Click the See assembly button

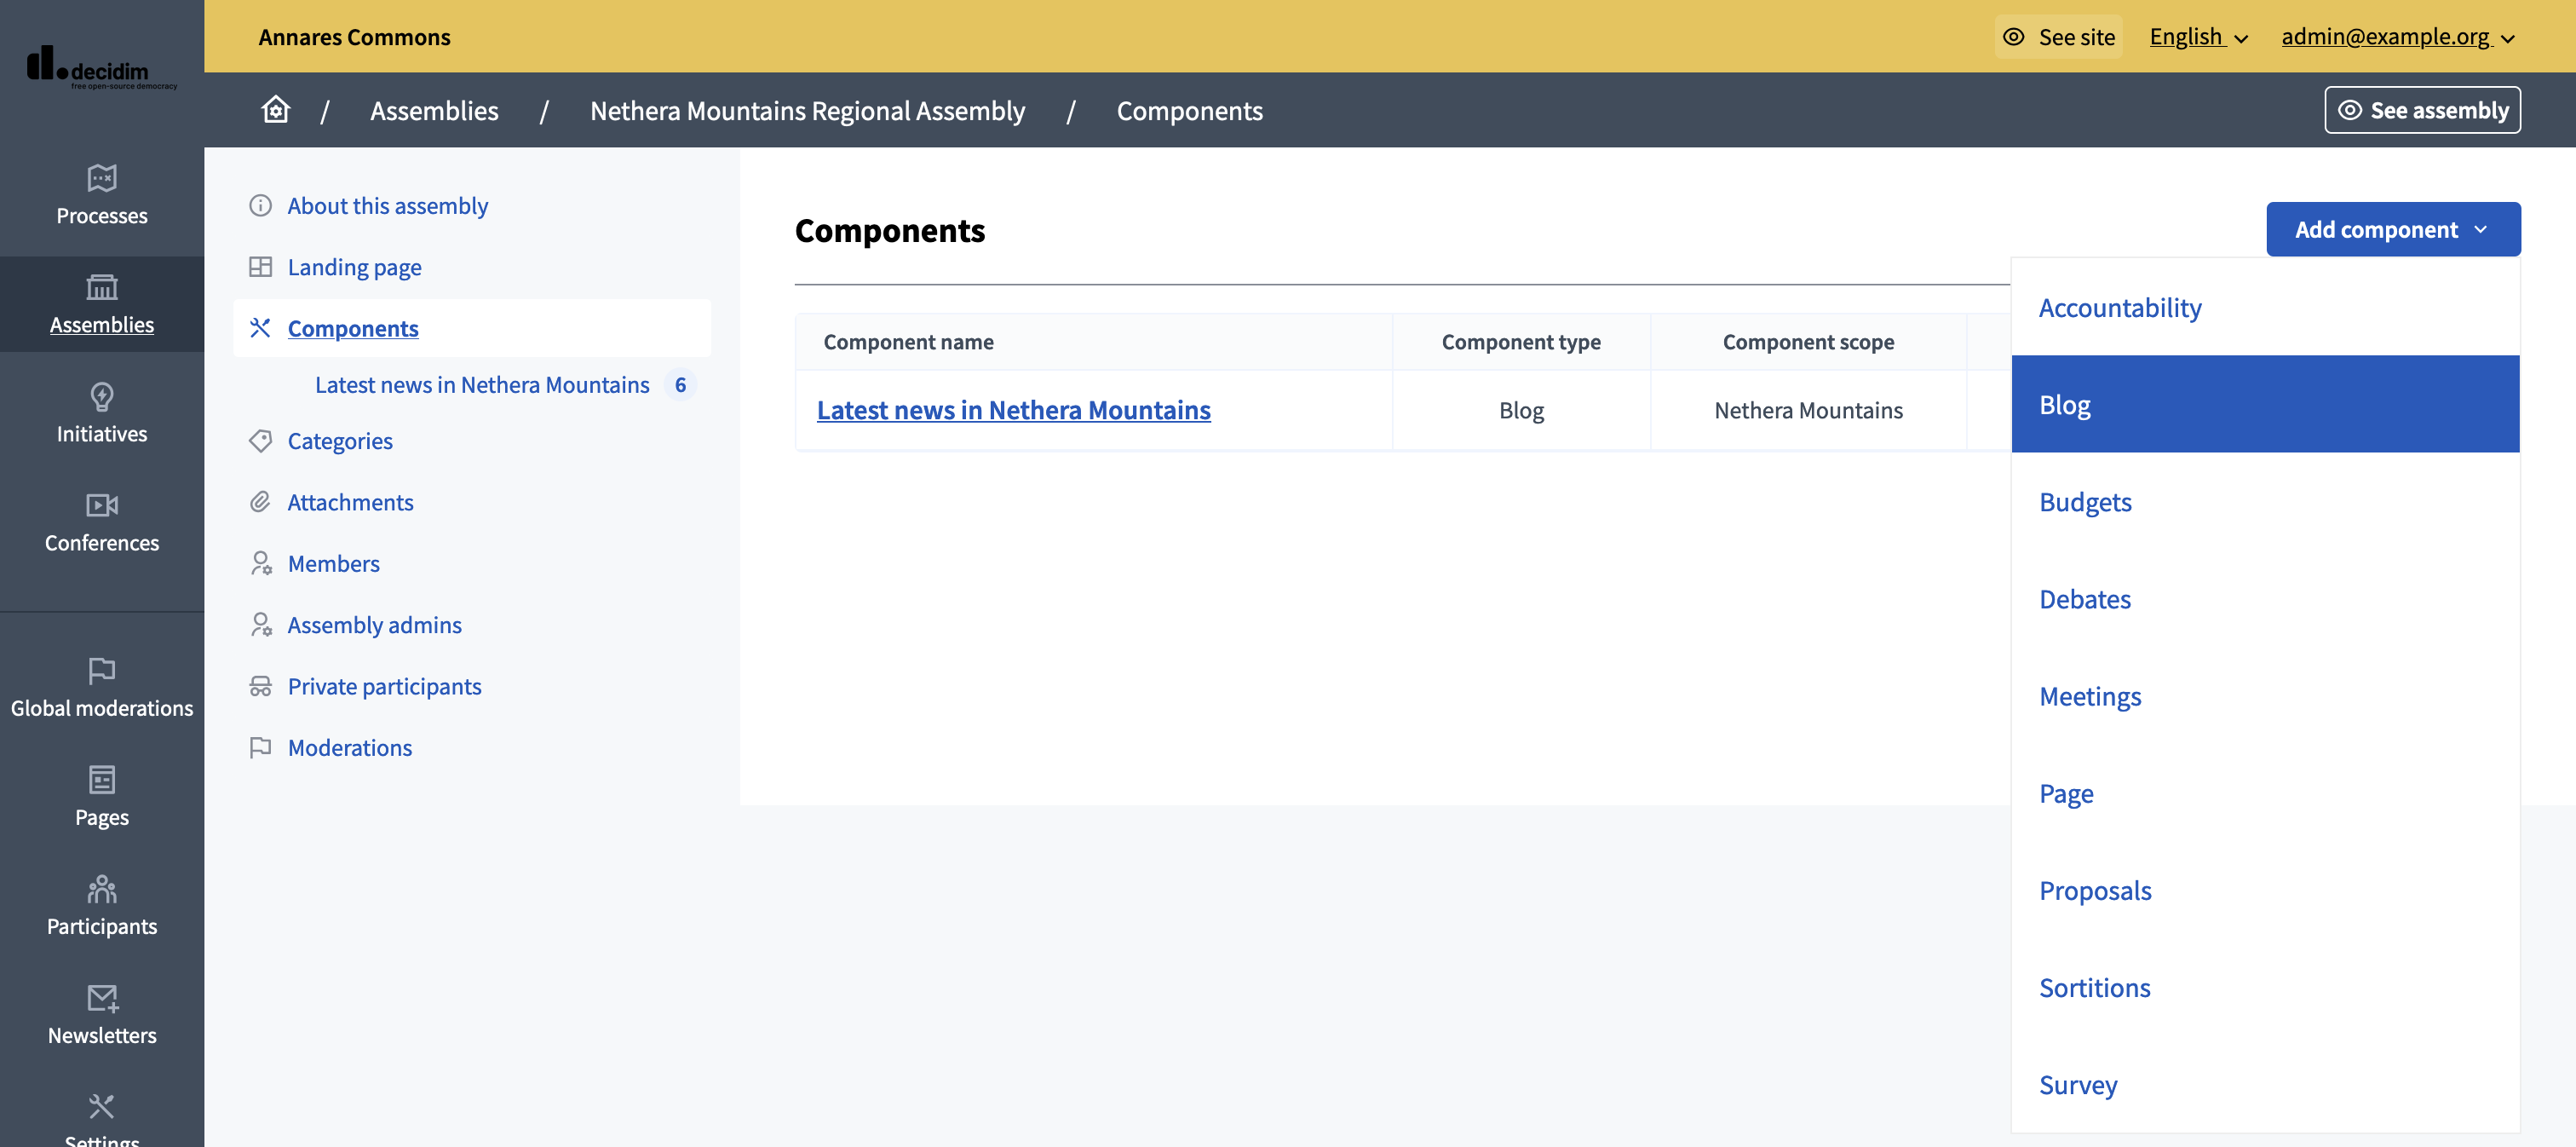[x=2422, y=110]
